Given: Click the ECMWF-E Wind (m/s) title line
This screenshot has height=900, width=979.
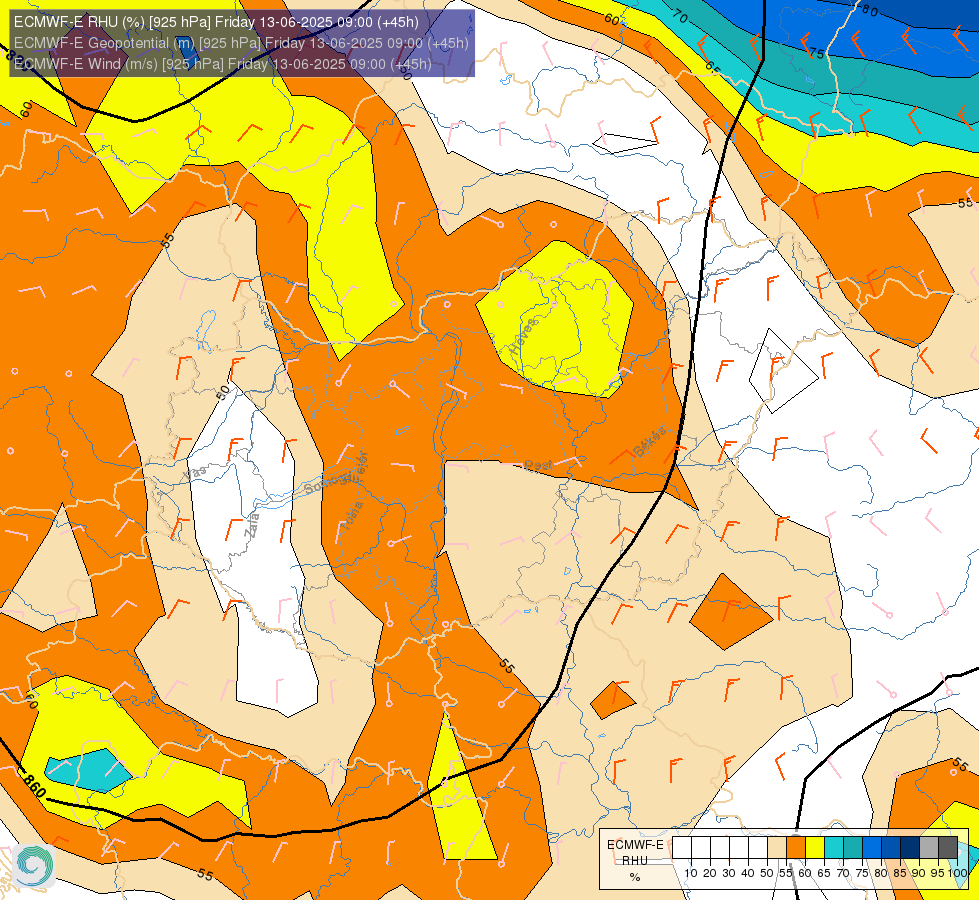Looking at the screenshot, I should pos(223,64).
